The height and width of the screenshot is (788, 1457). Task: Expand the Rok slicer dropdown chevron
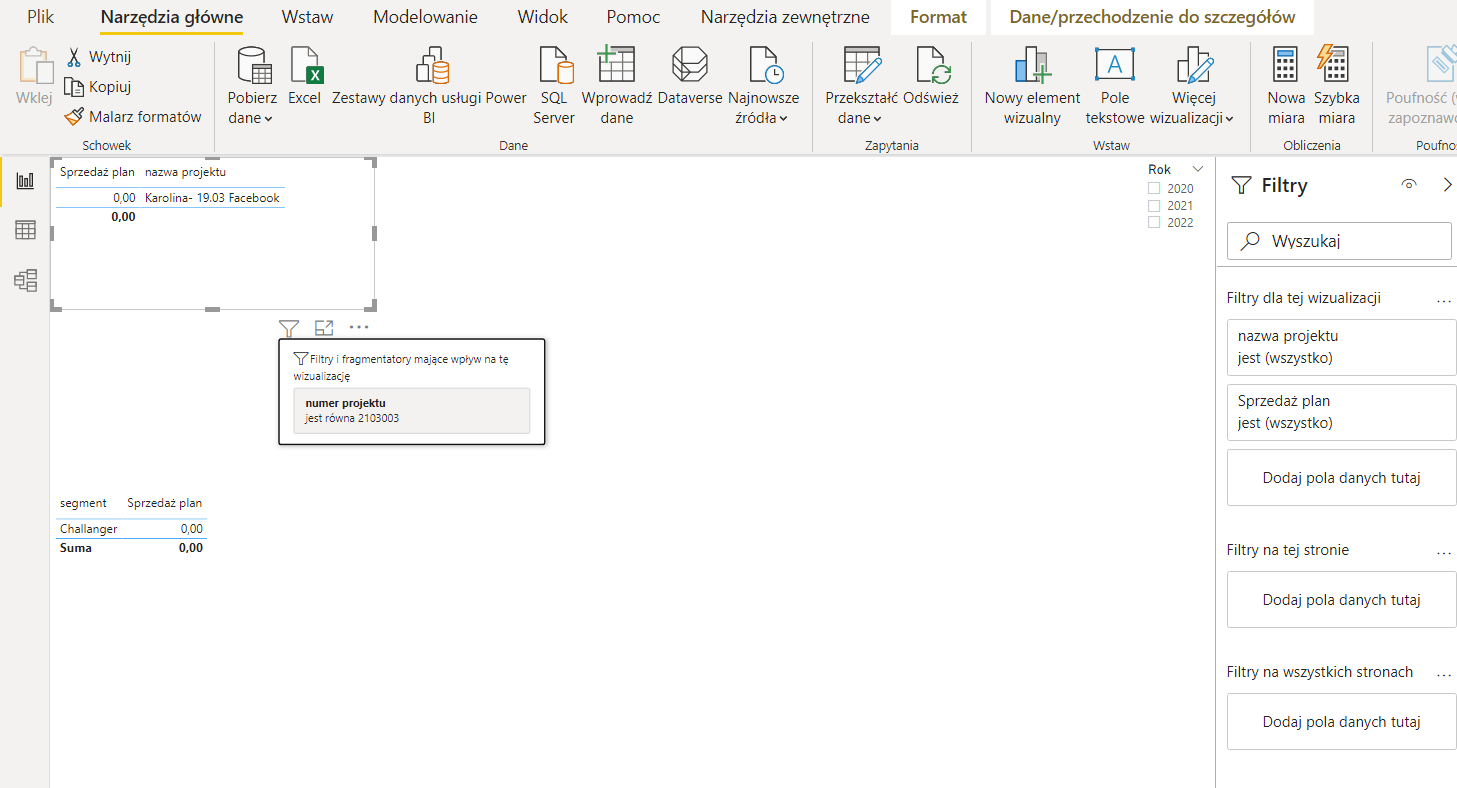pos(1198,170)
